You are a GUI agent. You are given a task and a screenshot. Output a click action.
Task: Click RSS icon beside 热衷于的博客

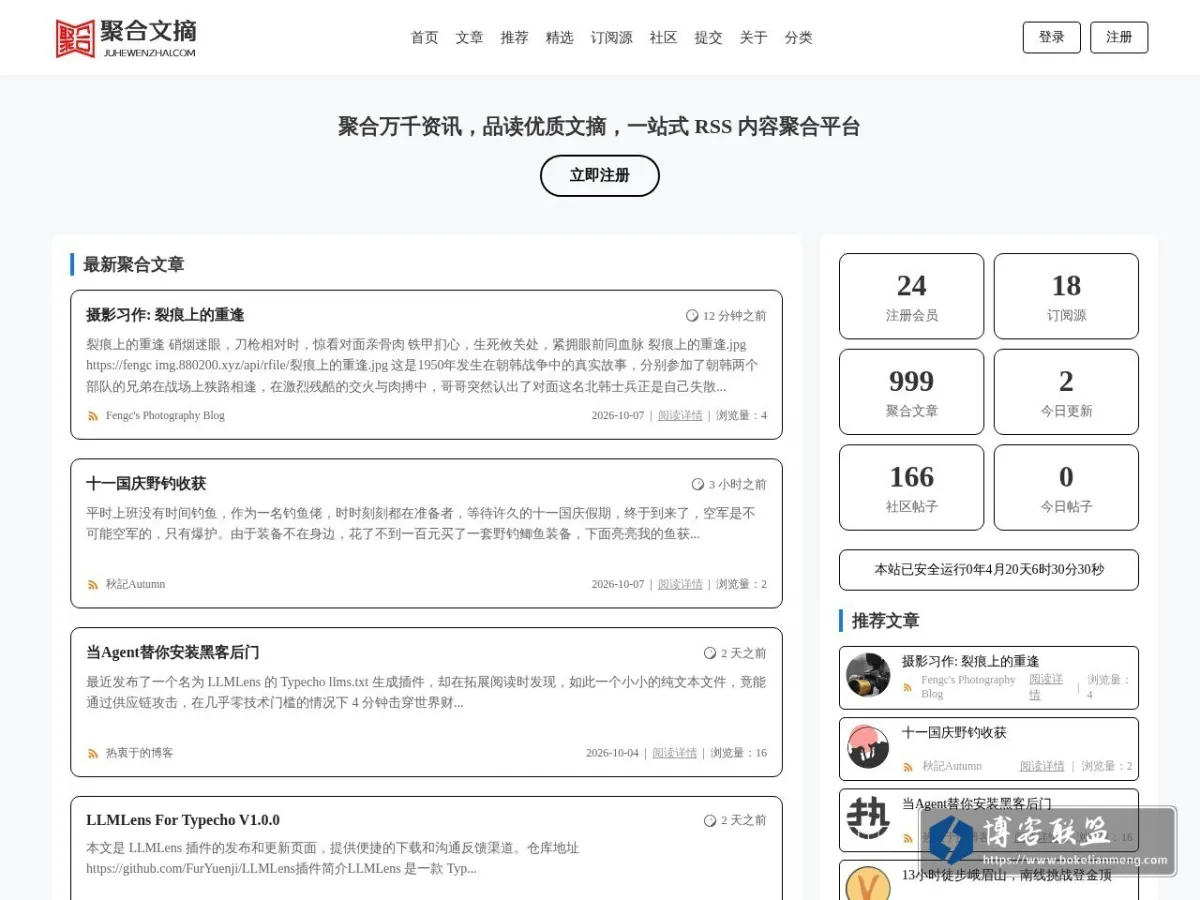pyautogui.click(x=93, y=753)
